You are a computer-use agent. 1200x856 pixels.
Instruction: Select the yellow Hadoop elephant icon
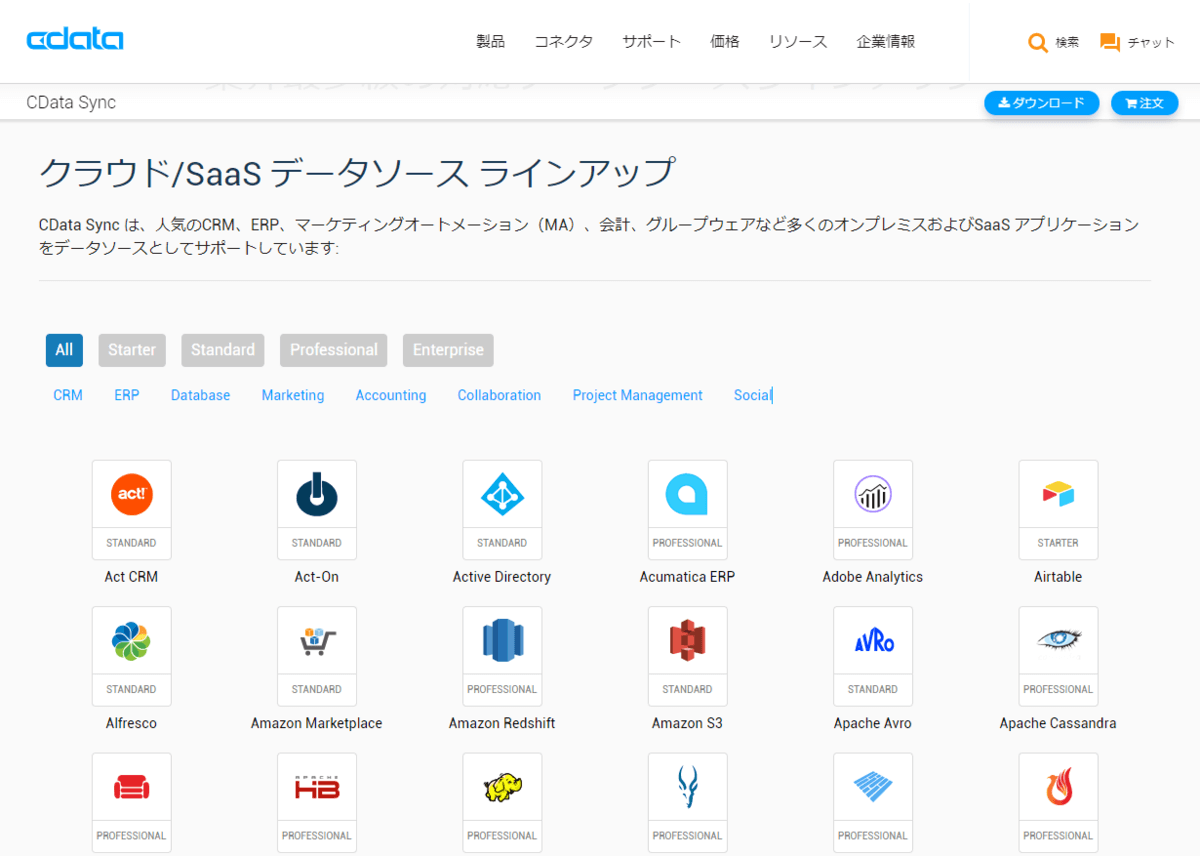502,788
